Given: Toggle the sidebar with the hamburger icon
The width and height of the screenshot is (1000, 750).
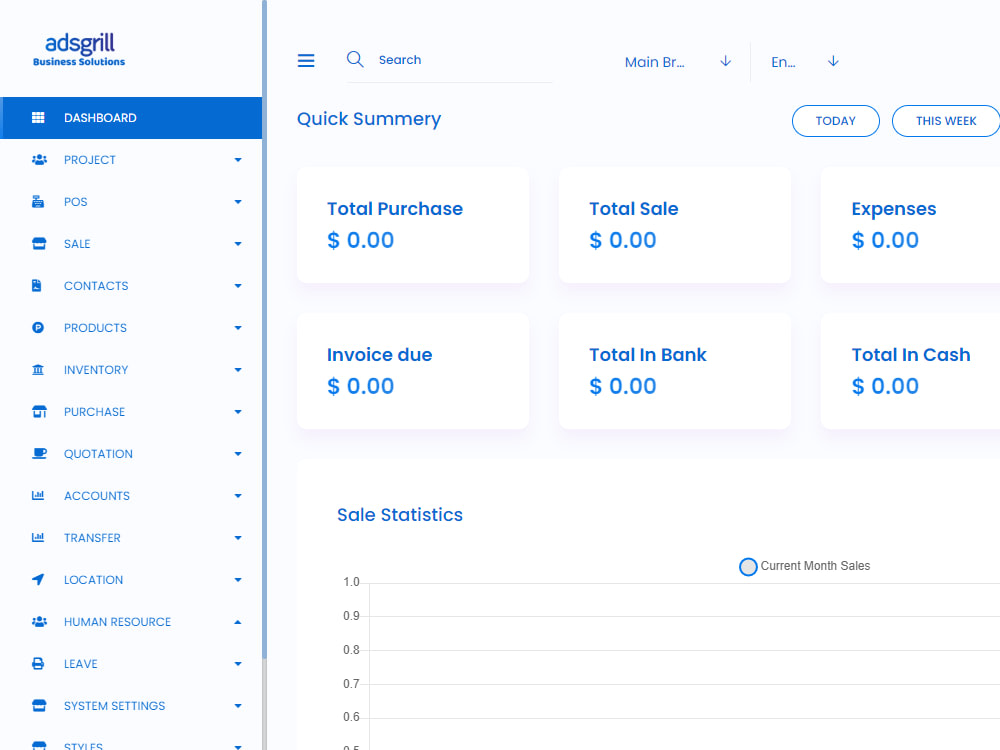Looking at the screenshot, I should coord(306,60).
